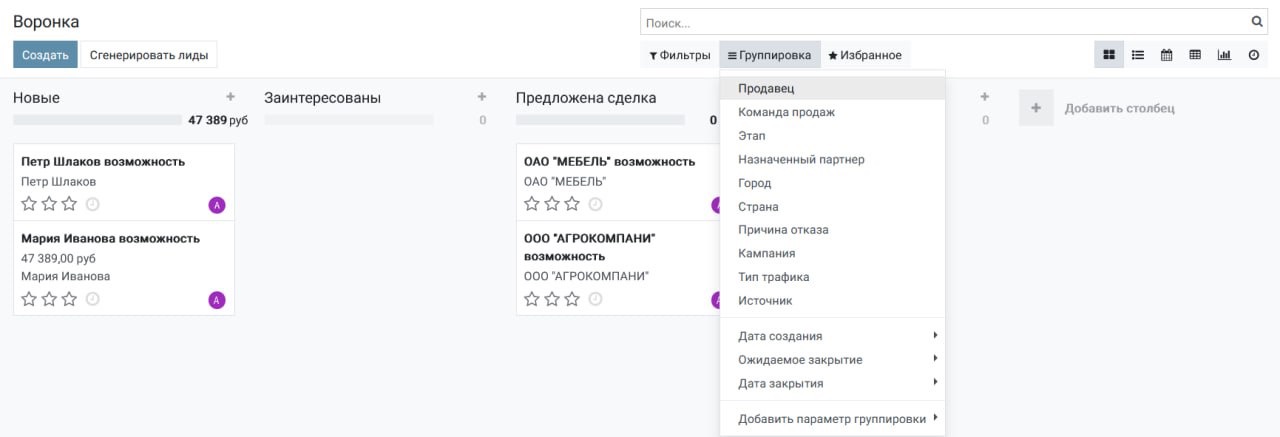This screenshot has width=1280, height=437.
Task: Click the search magnifier icon
Action: tap(1257, 22)
